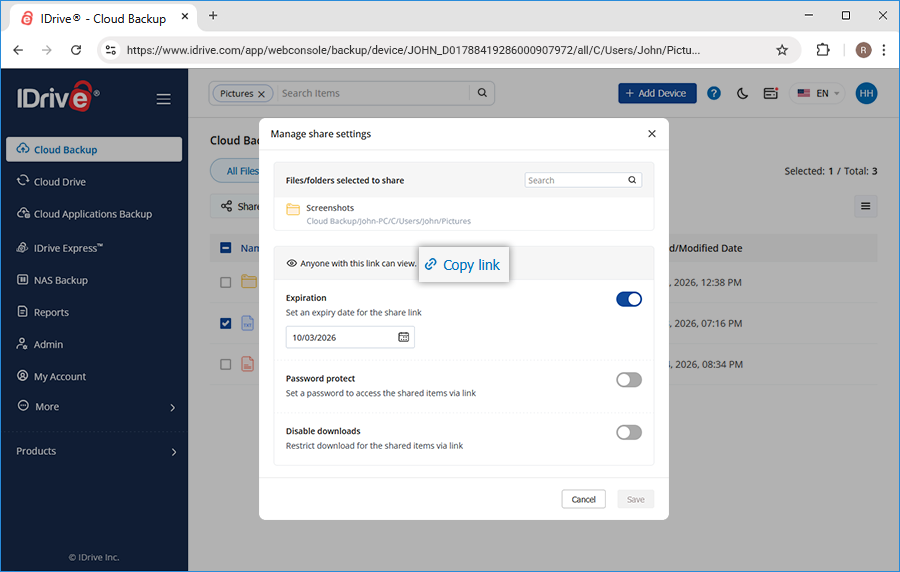Click the magnifier in dialog search box
This screenshot has width=900, height=572.
[x=632, y=180]
